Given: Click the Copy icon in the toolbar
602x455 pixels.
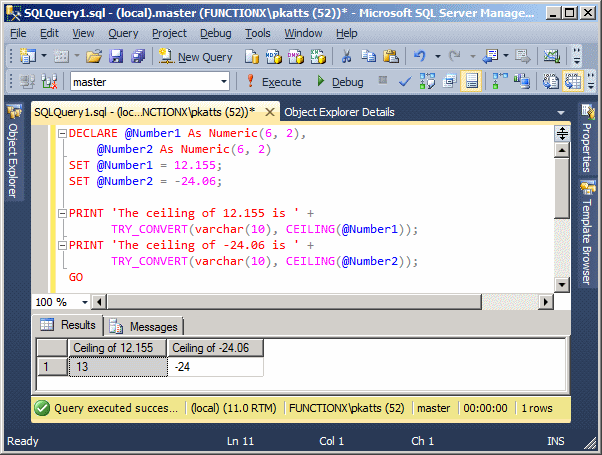Looking at the screenshot, I should point(369,56).
